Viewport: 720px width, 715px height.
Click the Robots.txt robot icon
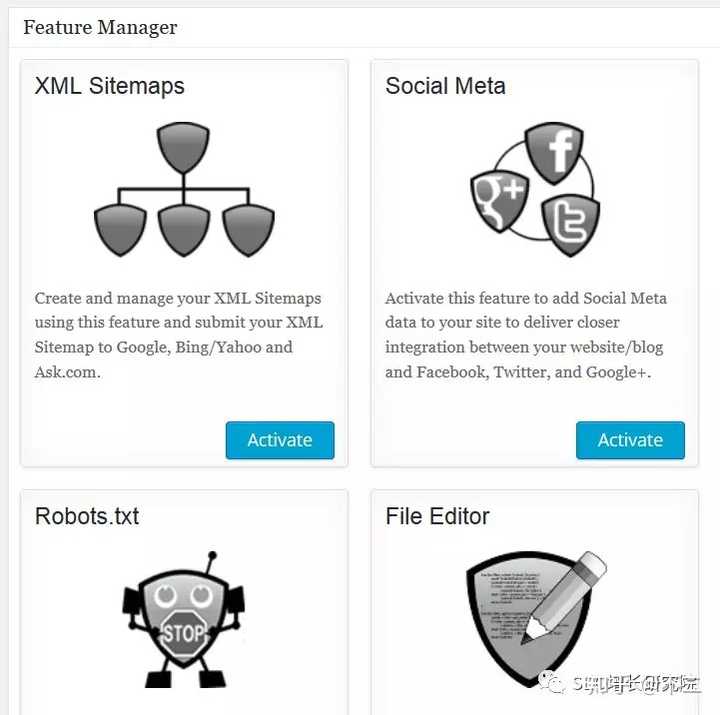tap(184, 619)
